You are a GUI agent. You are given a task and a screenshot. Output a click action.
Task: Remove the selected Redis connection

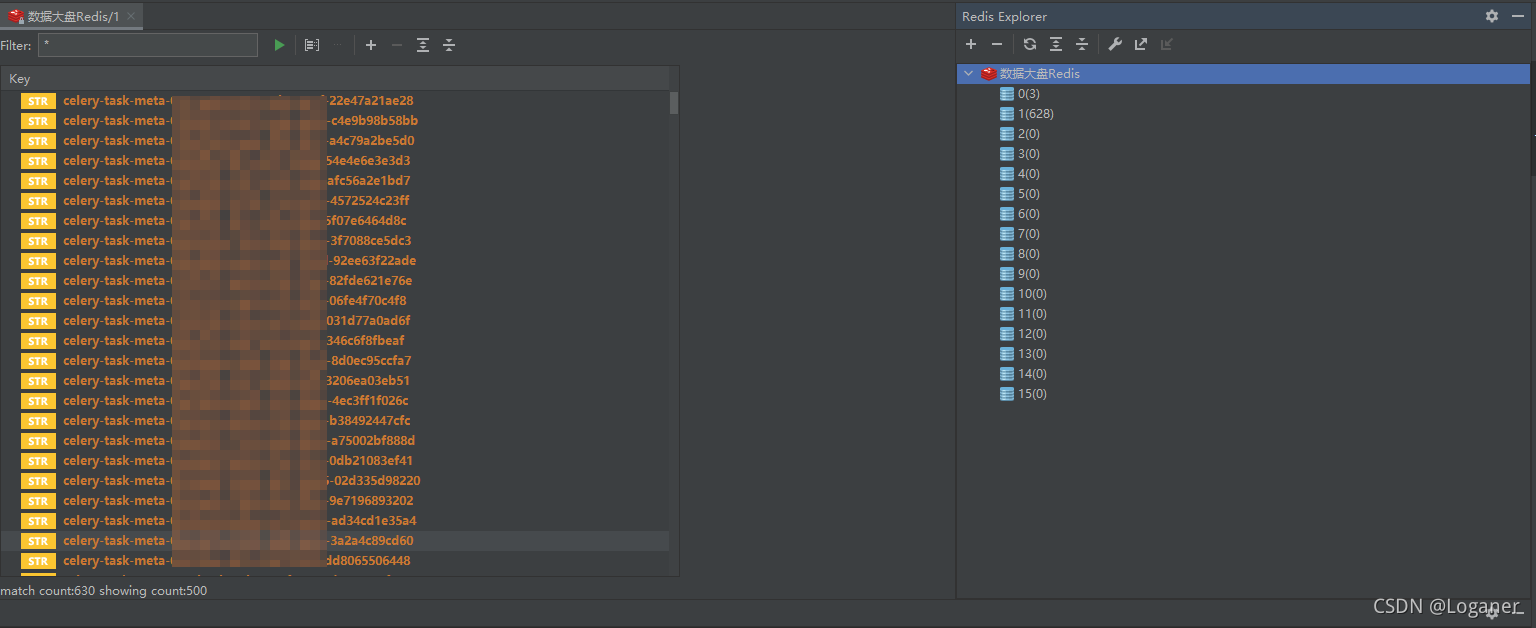click(x=996, y=44)
